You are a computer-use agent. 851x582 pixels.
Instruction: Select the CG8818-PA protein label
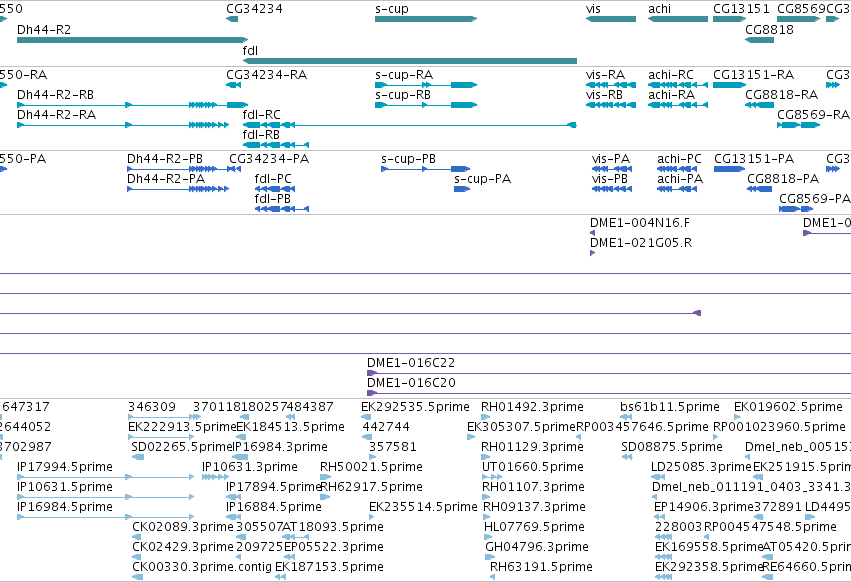(x=783, y=179)
